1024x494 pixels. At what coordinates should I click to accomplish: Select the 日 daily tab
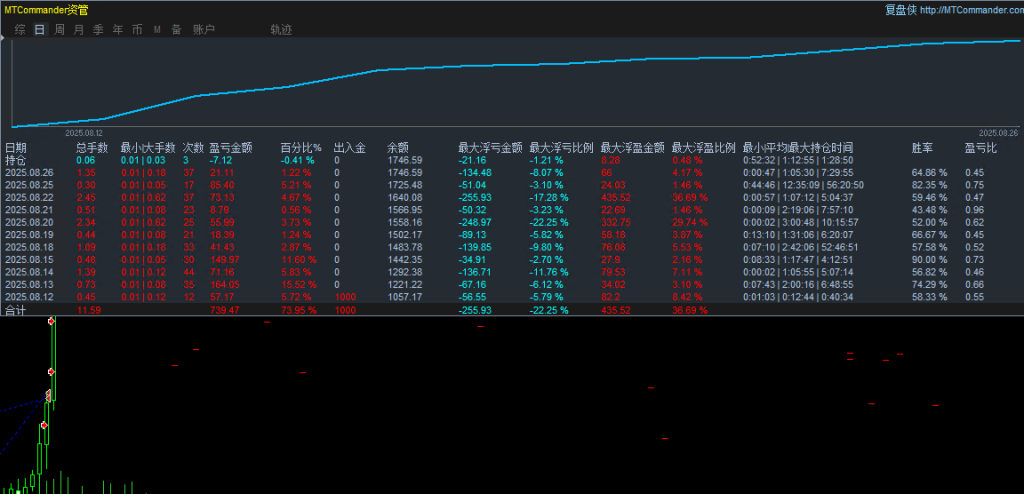[x=40, y=30]
